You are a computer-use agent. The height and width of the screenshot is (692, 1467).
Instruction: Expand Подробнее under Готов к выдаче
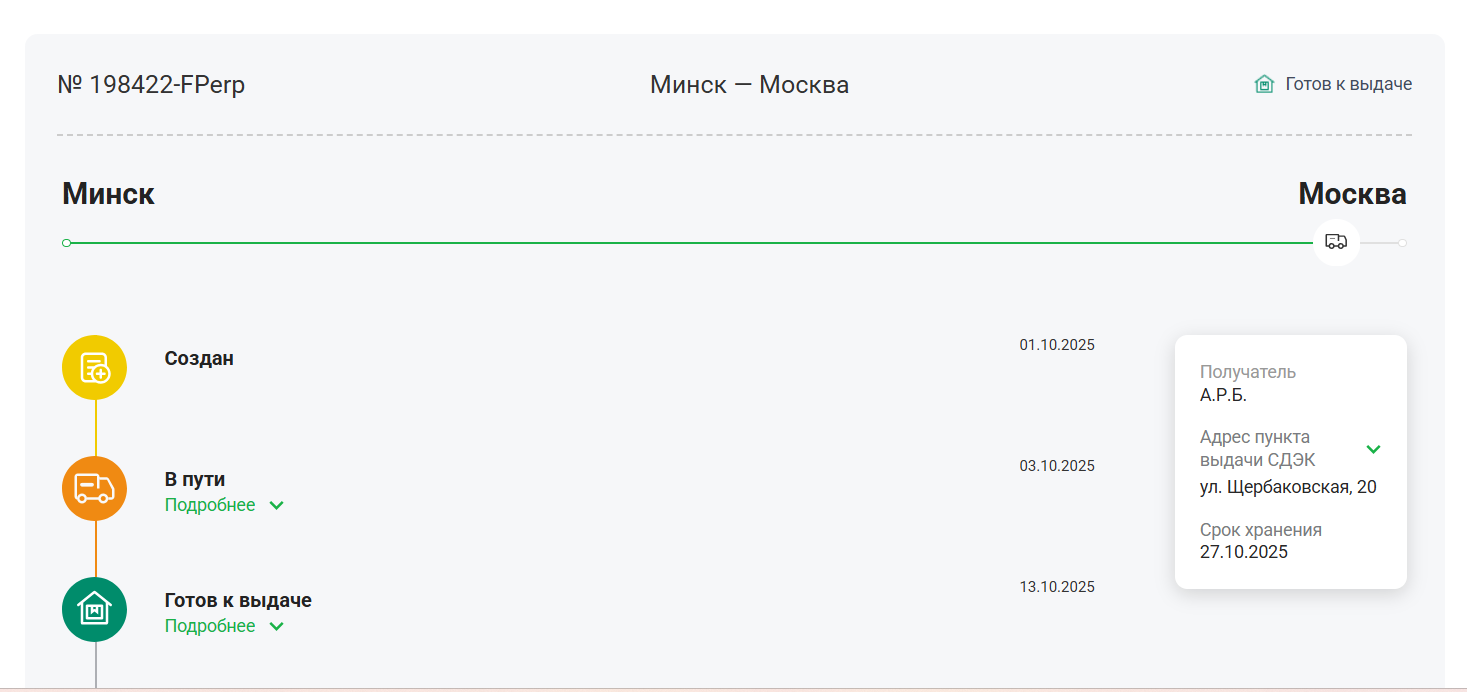224,626
